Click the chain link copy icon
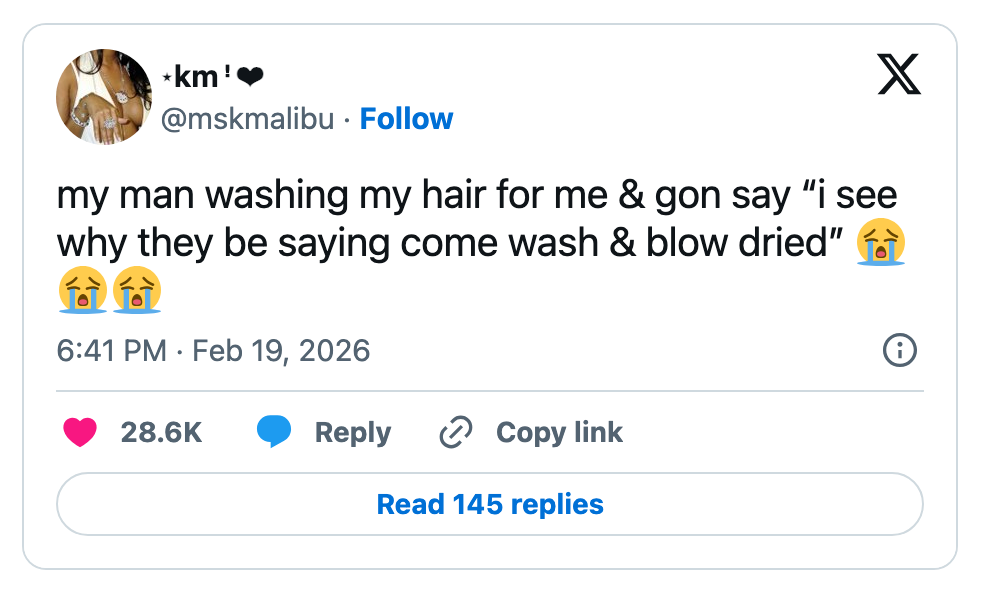Screen dimensions: 984x608 pos(455,432)
